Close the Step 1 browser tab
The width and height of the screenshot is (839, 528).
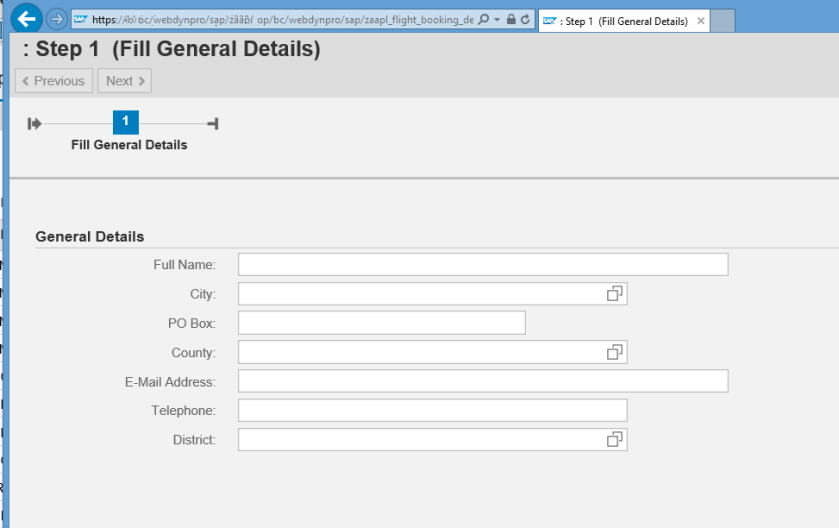700,20
